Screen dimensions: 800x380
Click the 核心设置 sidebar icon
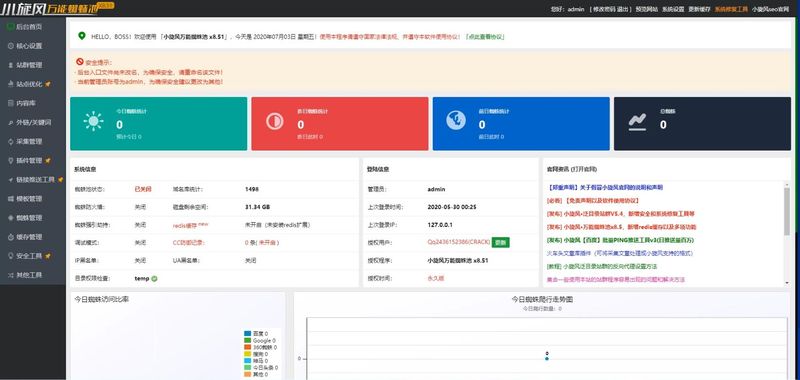point(11,46)
